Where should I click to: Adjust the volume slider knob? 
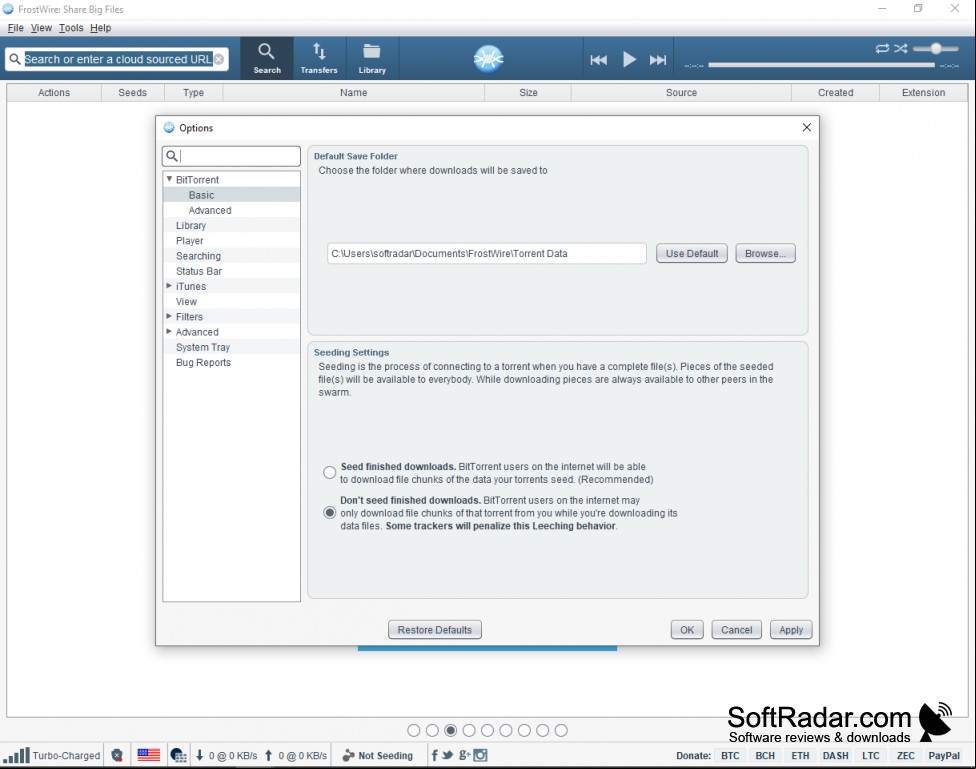tap(936, 49)
